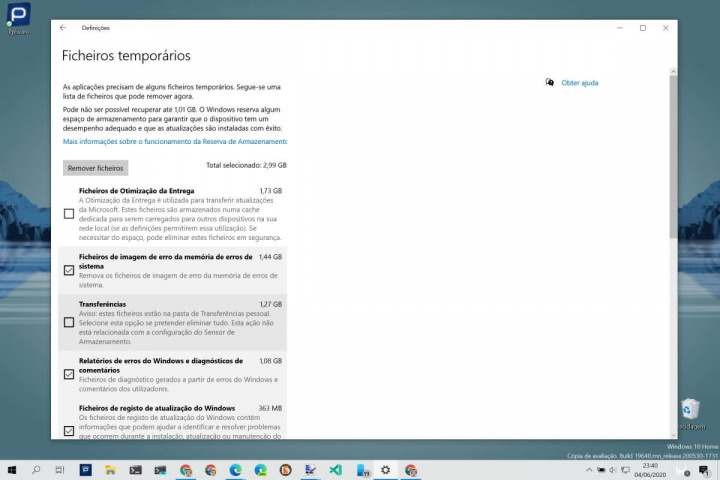This screenshot has height=480, width=720.
Task: Click the Obter ajuda link
Action: (x=579, y=83)
